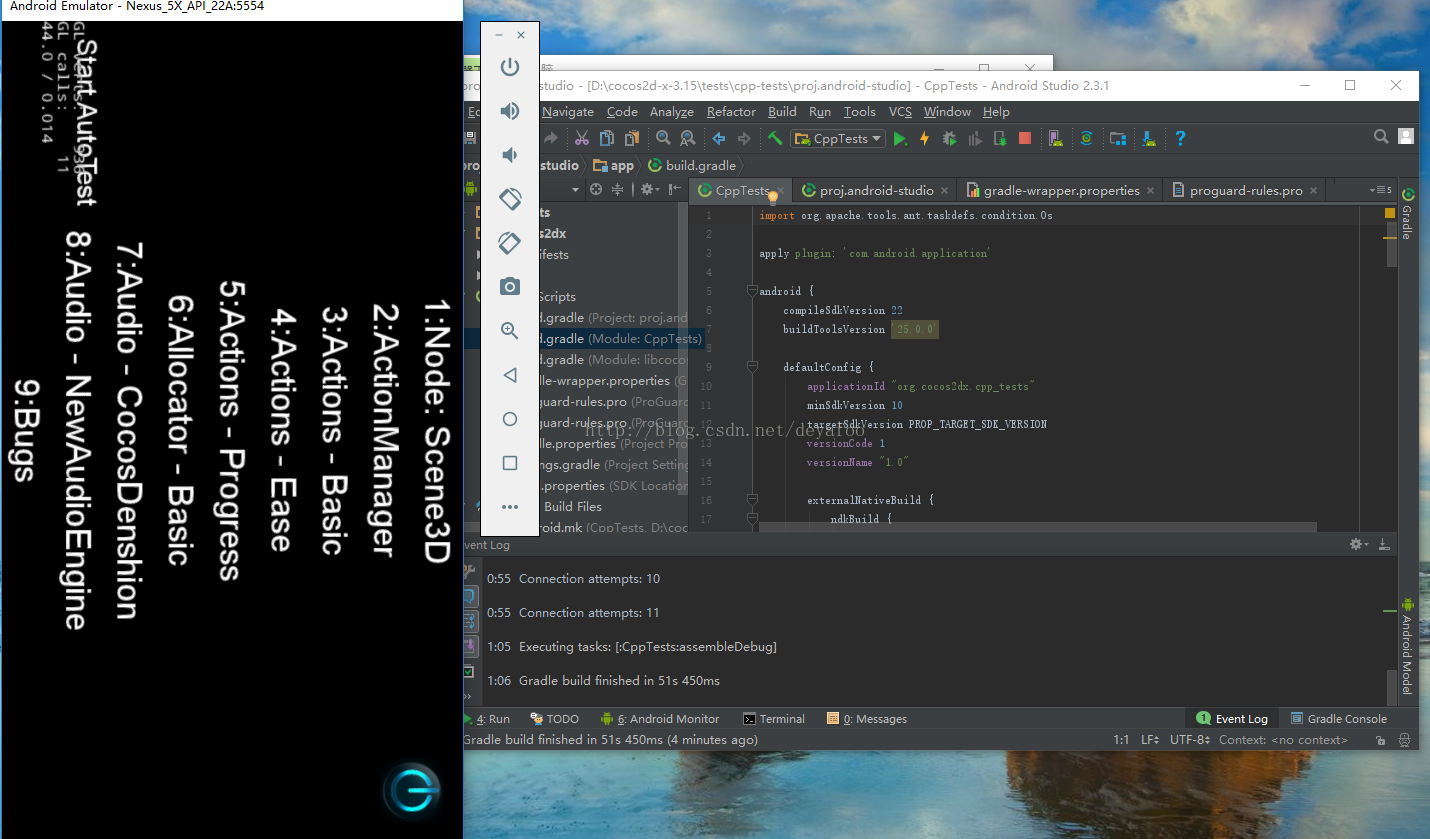Open the TODO tool window
1430x839 pixels.
(x=554, y=719)
